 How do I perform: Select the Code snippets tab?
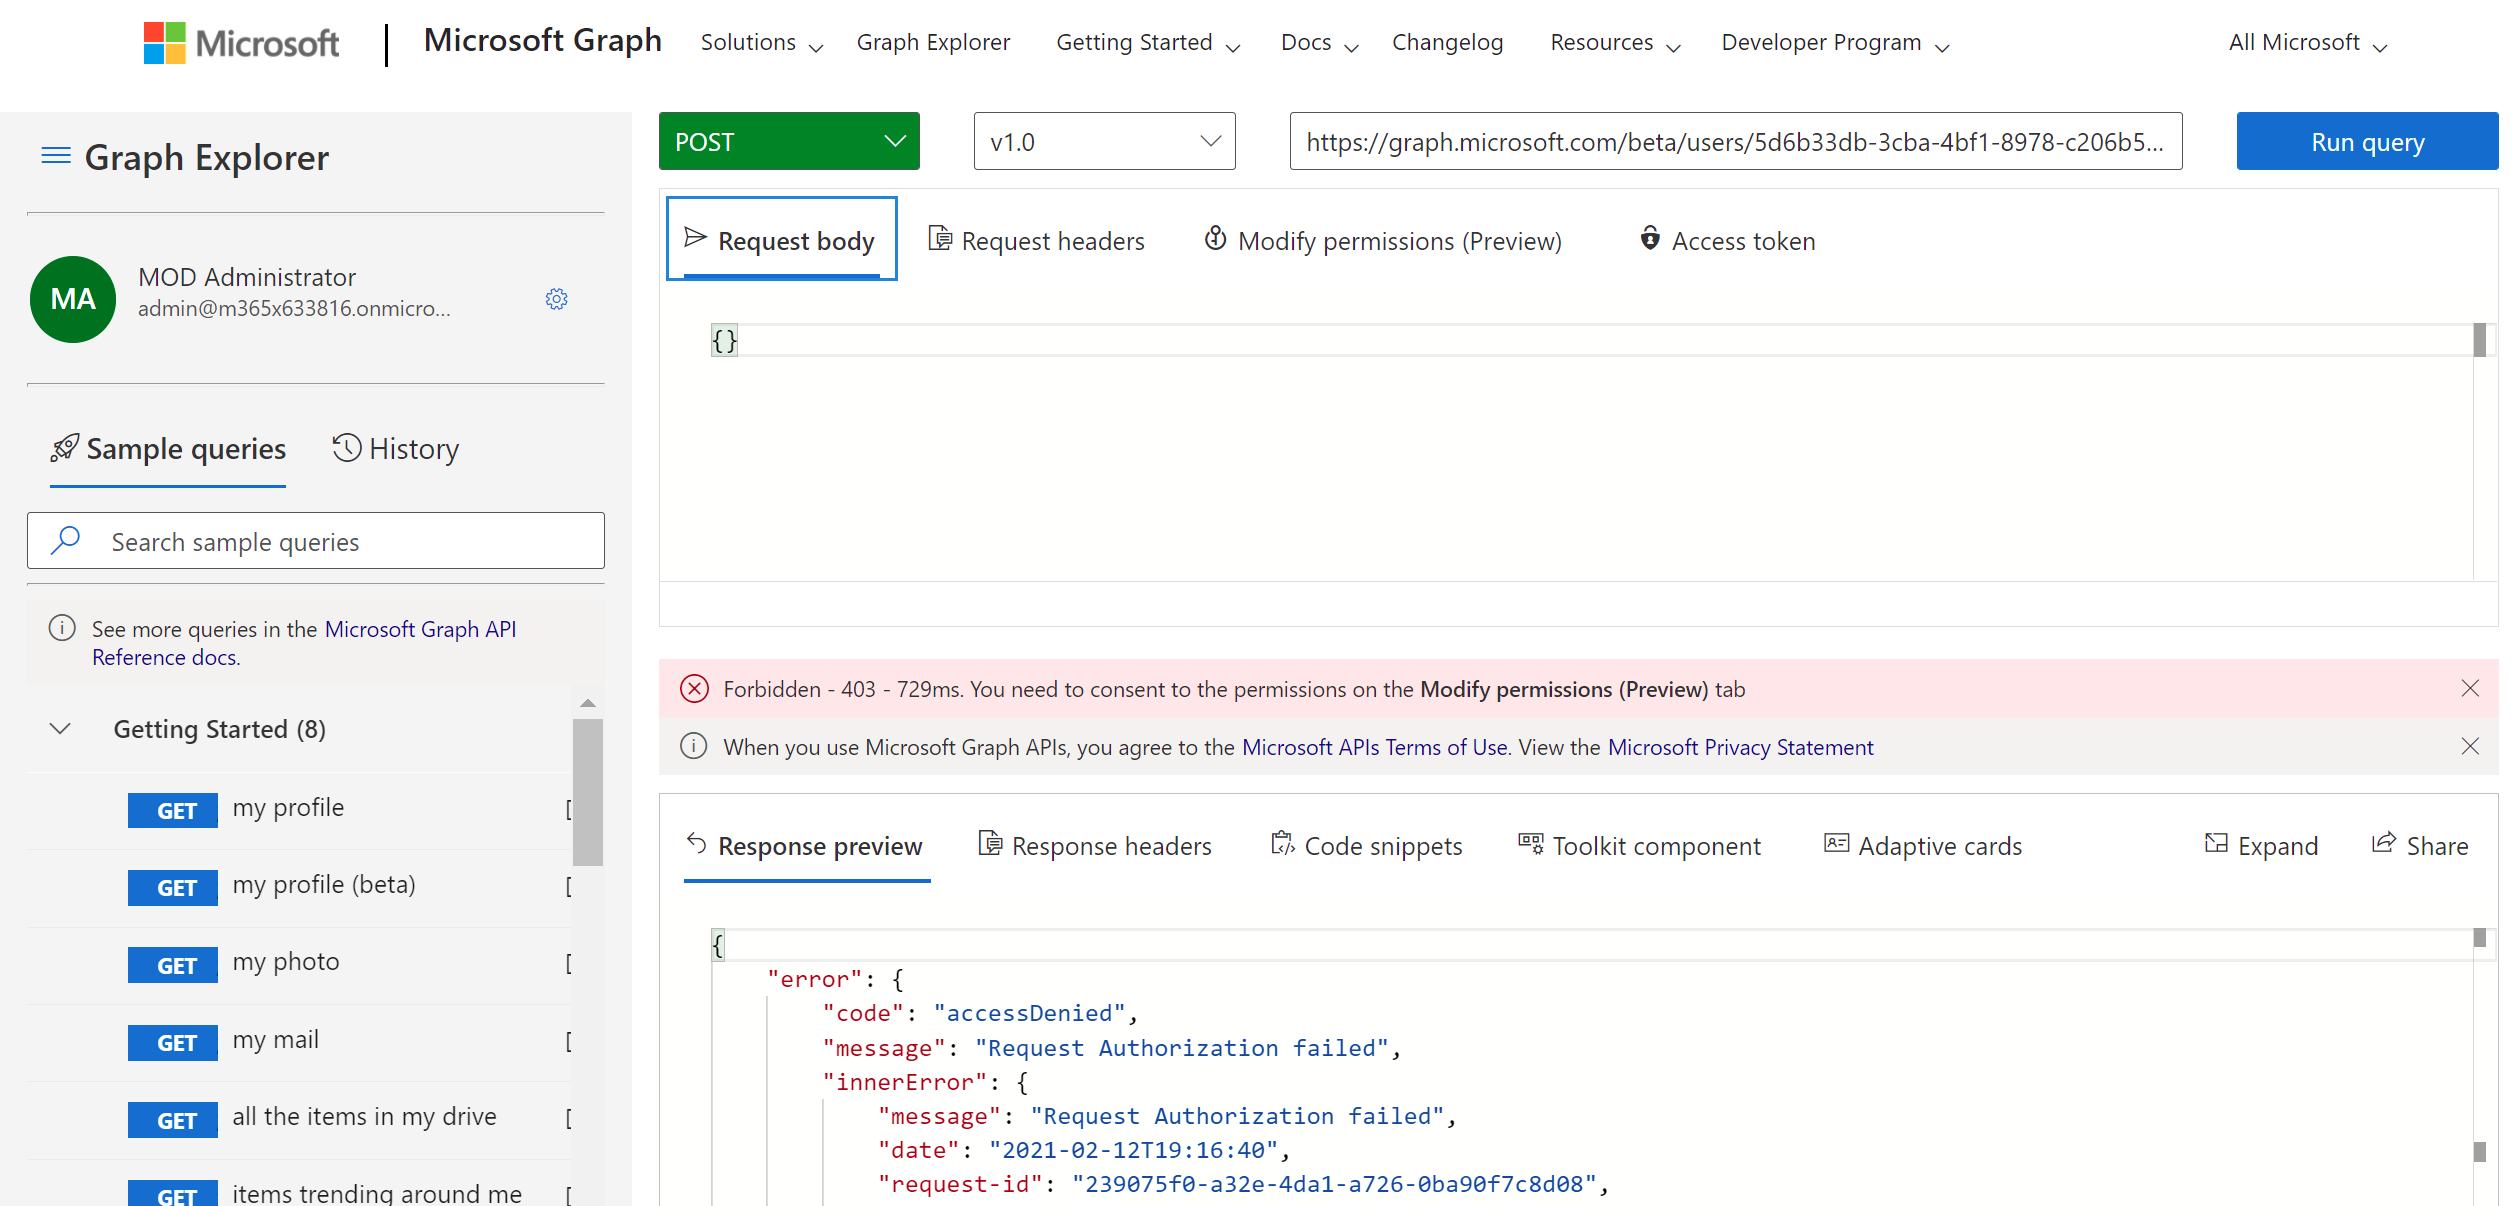coord(1366,846)
